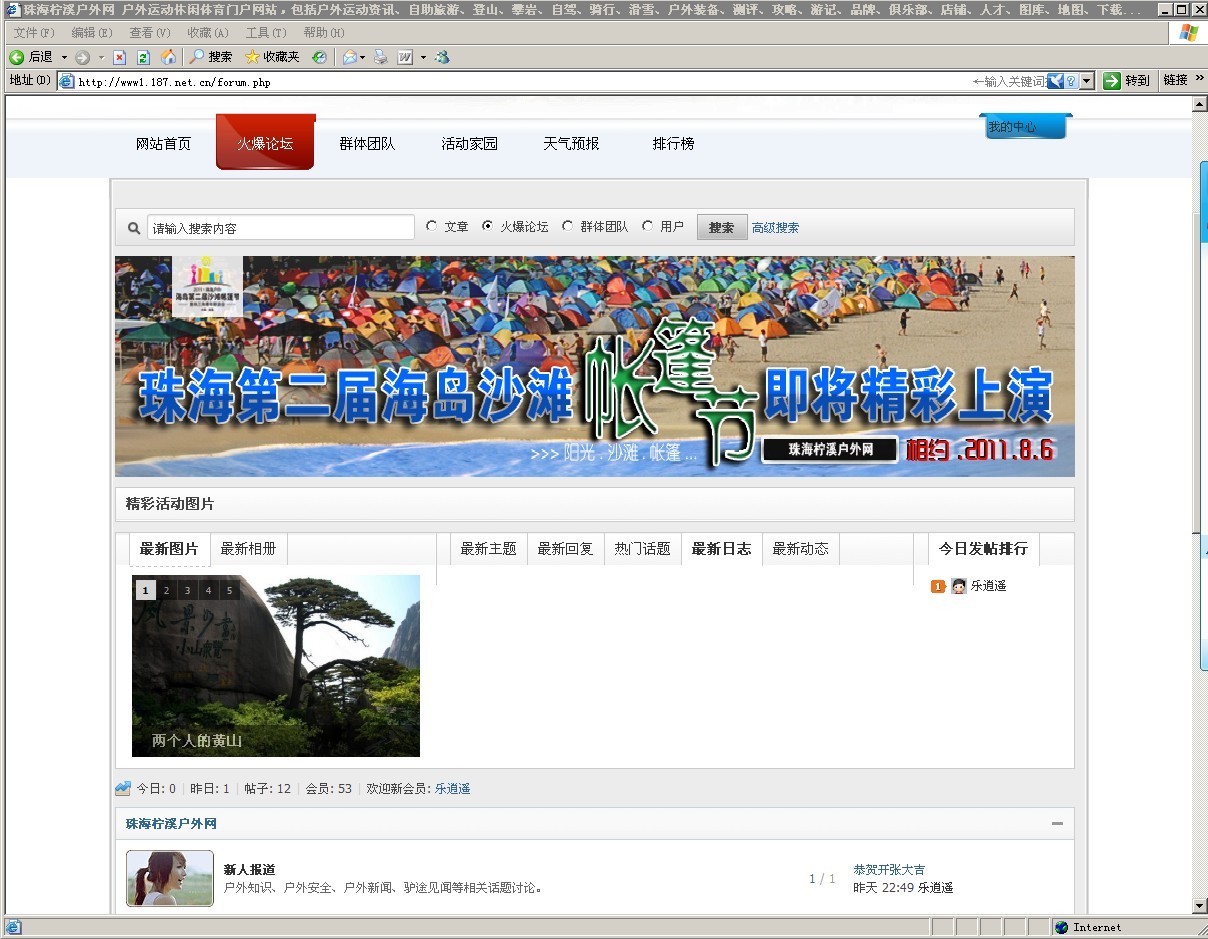Click the Print toolbar icon
The width and height of the screenshot is (1208, 939).
coord(380,58)
